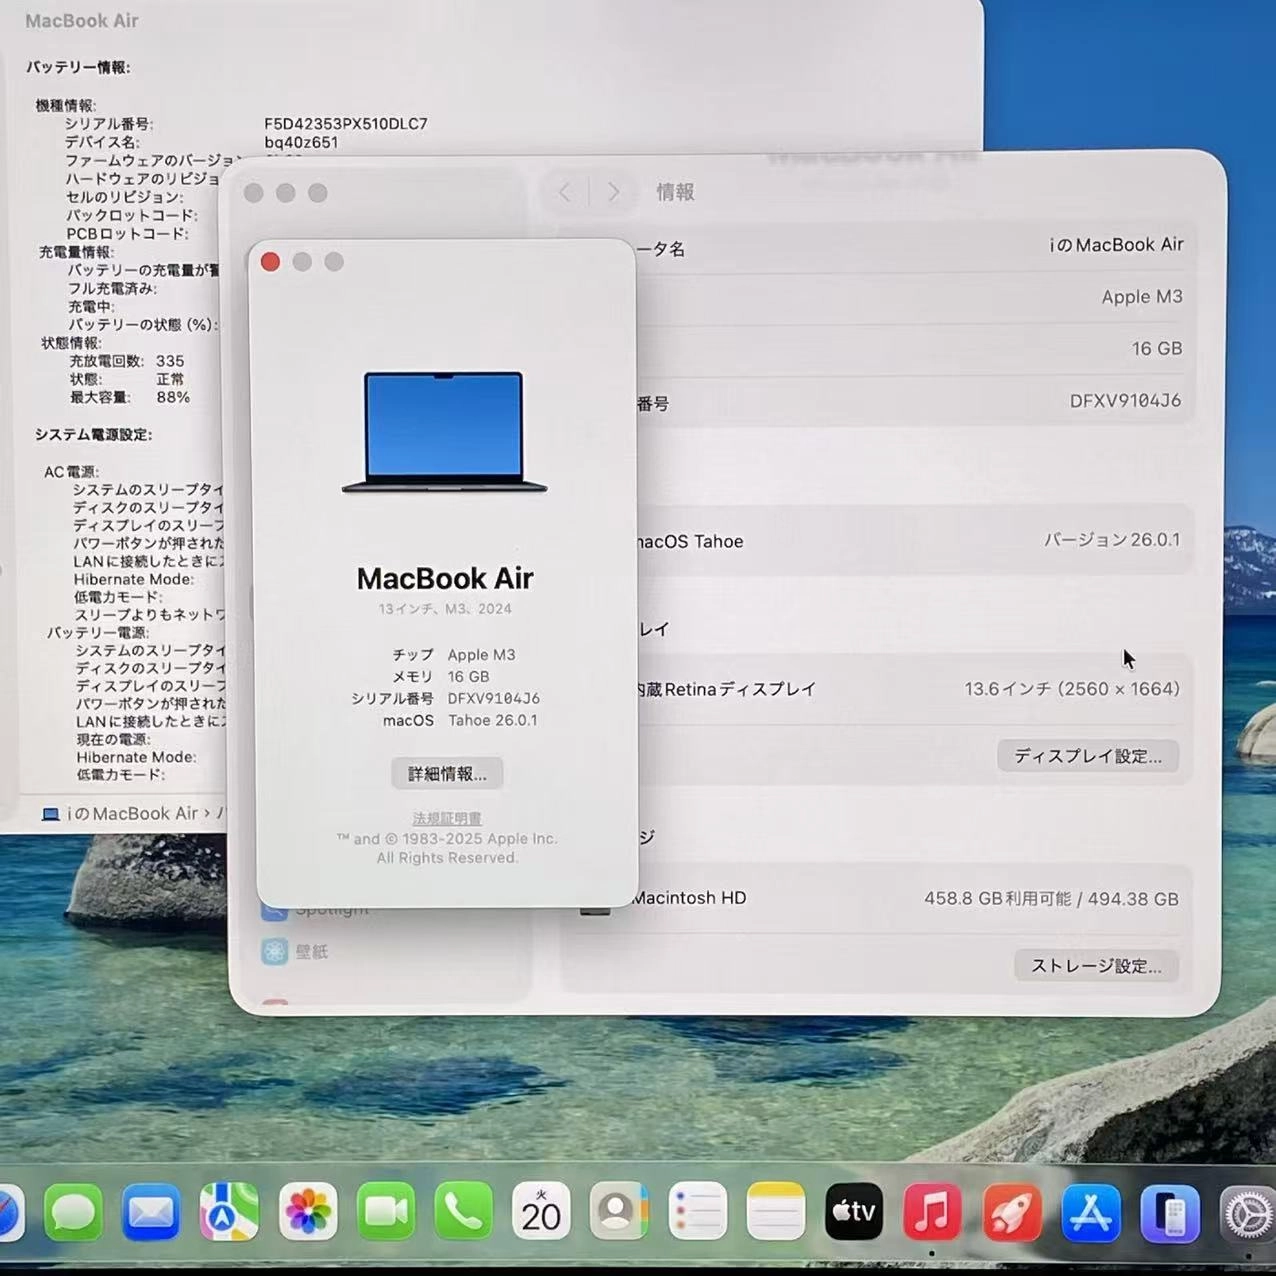Click the 13.6インチ (2560 × 1664) value
The width and height of the screenshot is (1276, 1276).
click(1072, 689)
